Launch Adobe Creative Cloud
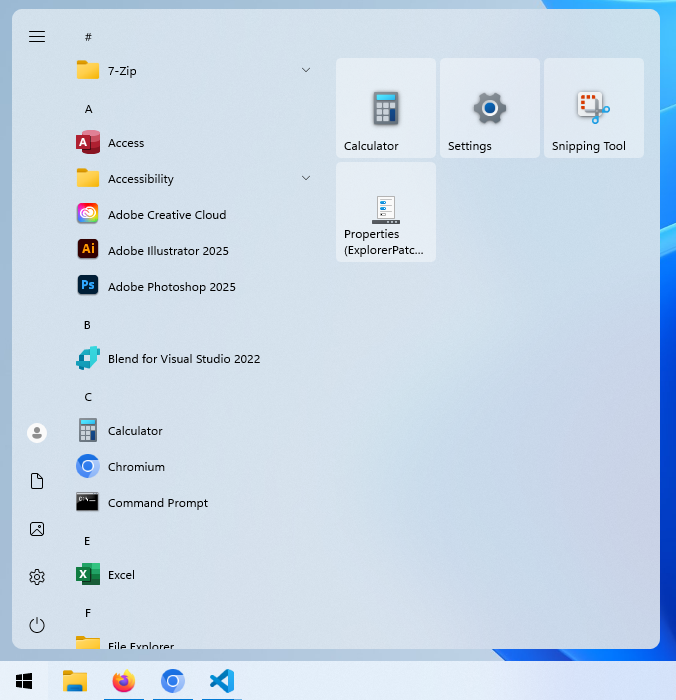 coord(194,215)
